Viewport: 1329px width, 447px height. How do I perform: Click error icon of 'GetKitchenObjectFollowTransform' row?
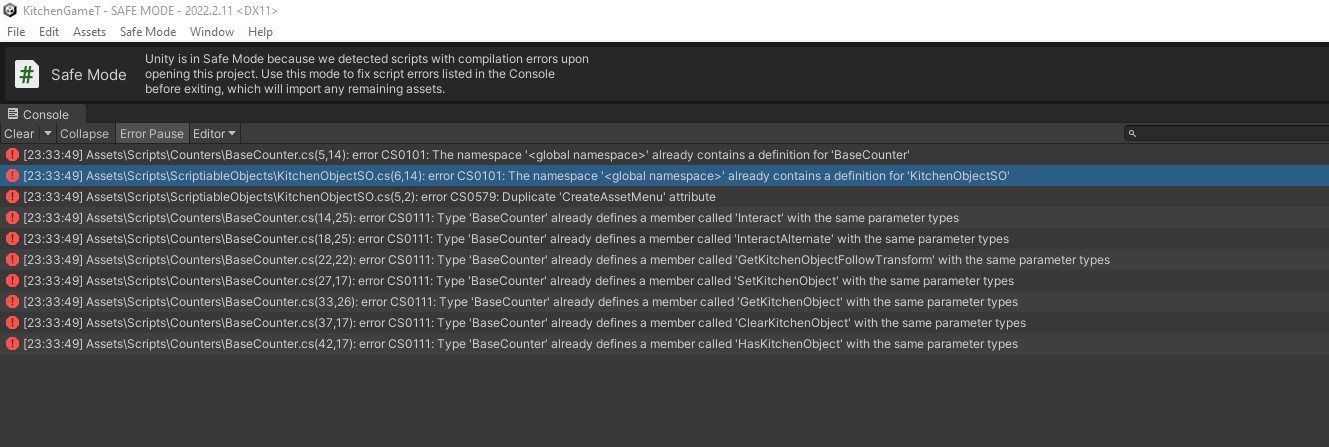(x=13, y=260)
